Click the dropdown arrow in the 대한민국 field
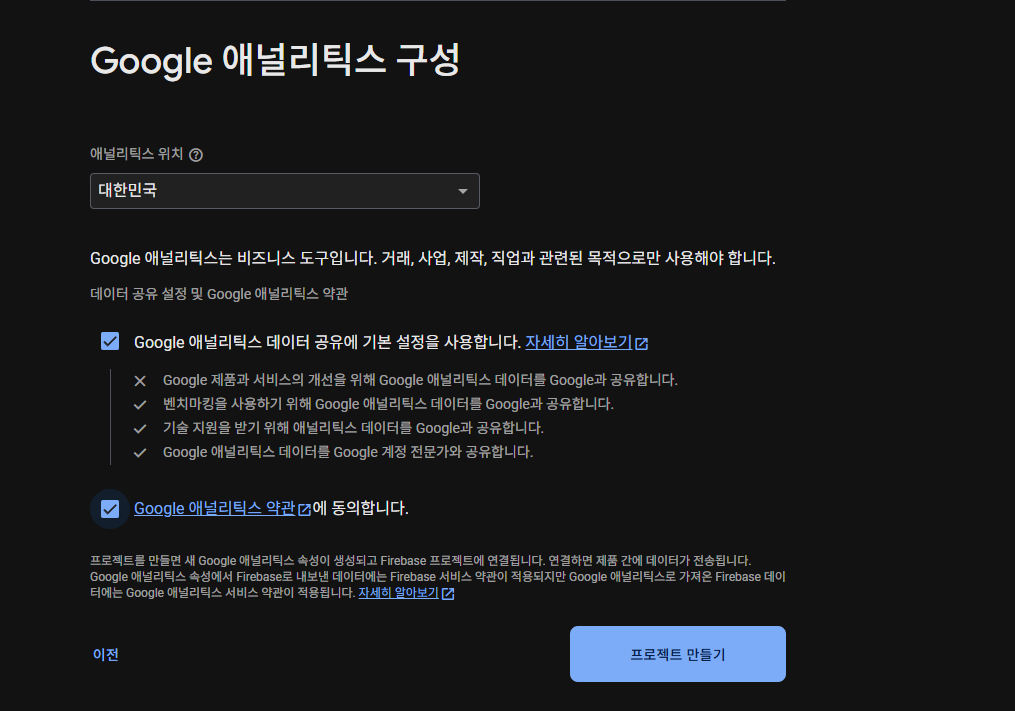Viewport: 1015px width, 711px height. pos(463,191)
